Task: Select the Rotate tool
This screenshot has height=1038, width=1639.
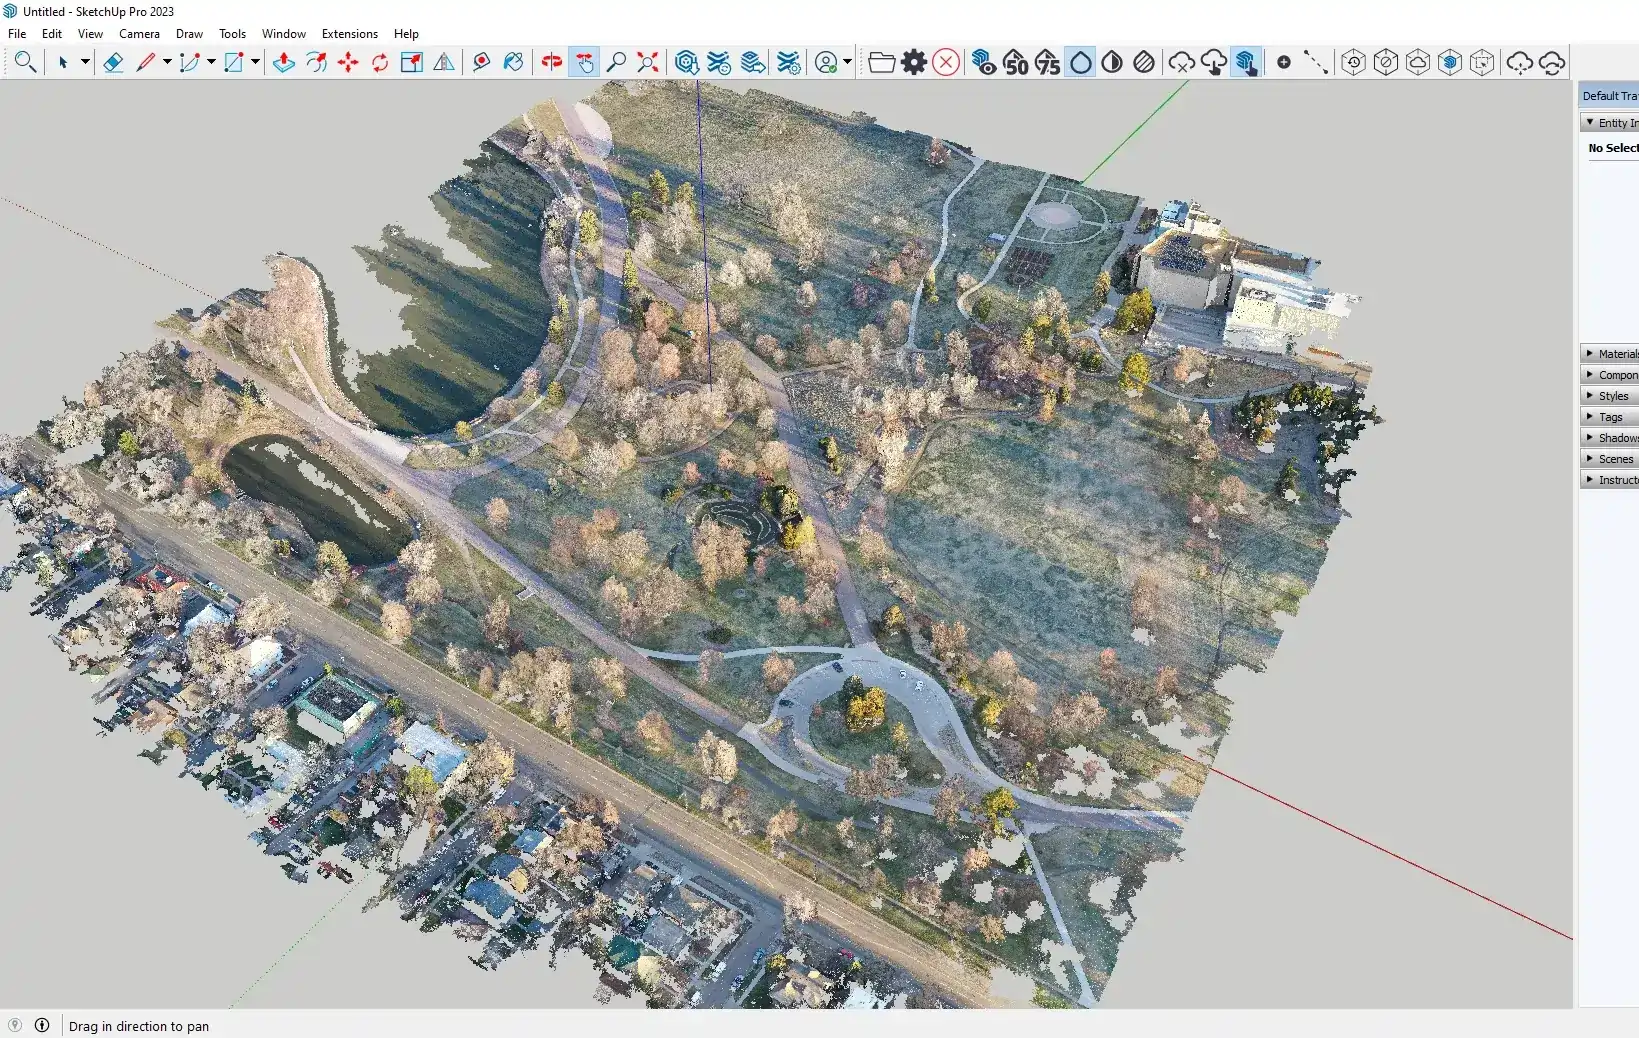Action: point(380,62)
